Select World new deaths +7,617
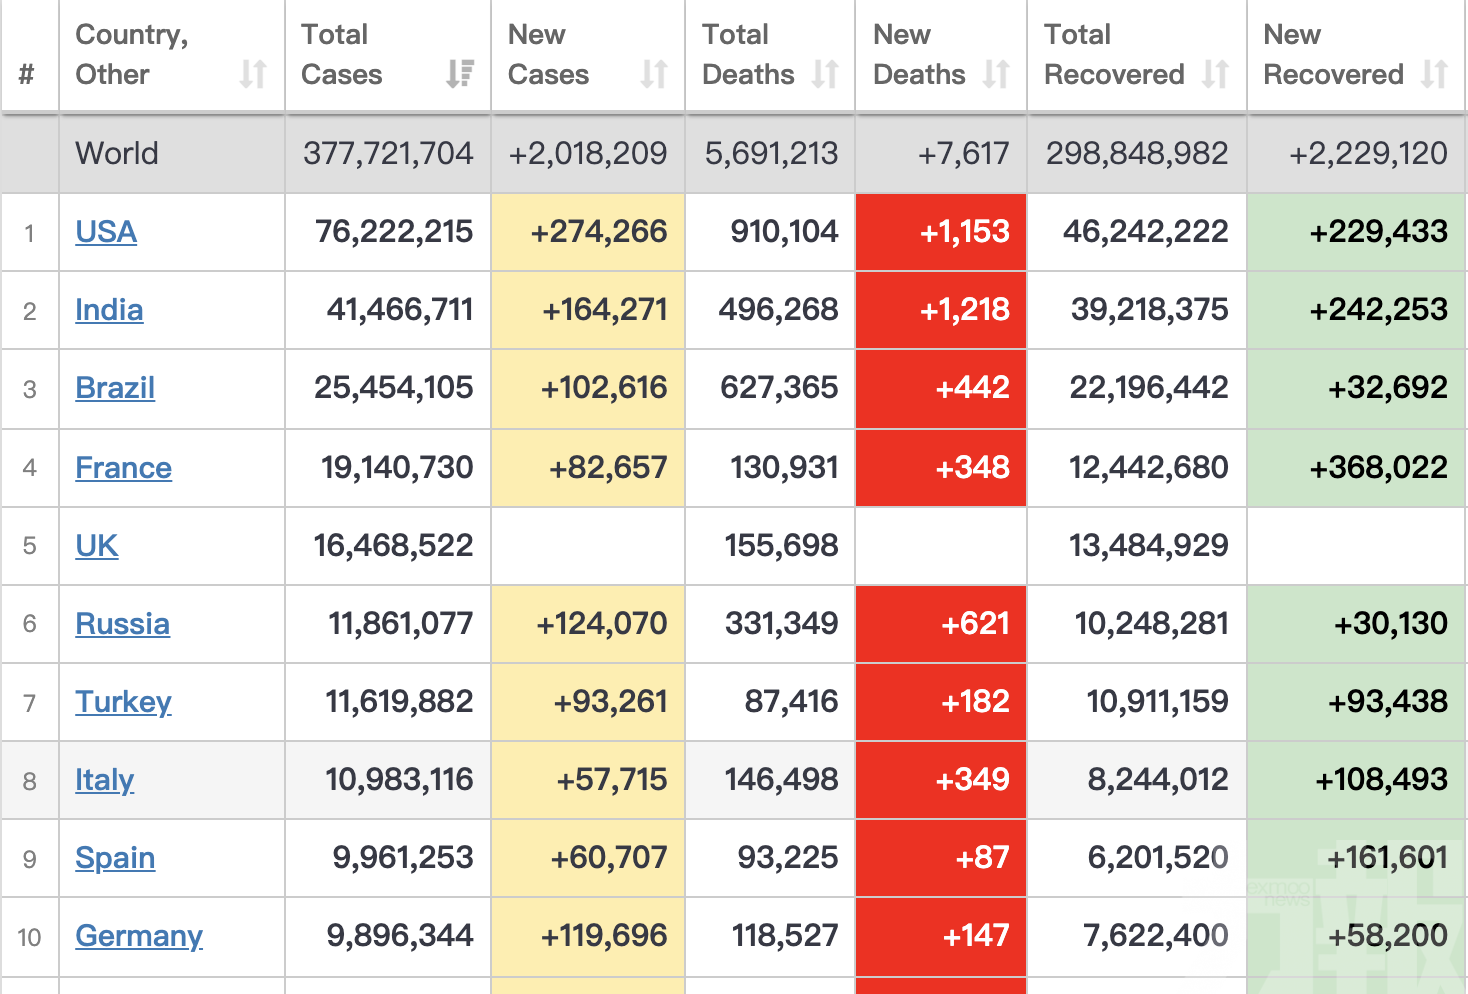Screen dimensions: 1468x994 (x=964, y=153)
